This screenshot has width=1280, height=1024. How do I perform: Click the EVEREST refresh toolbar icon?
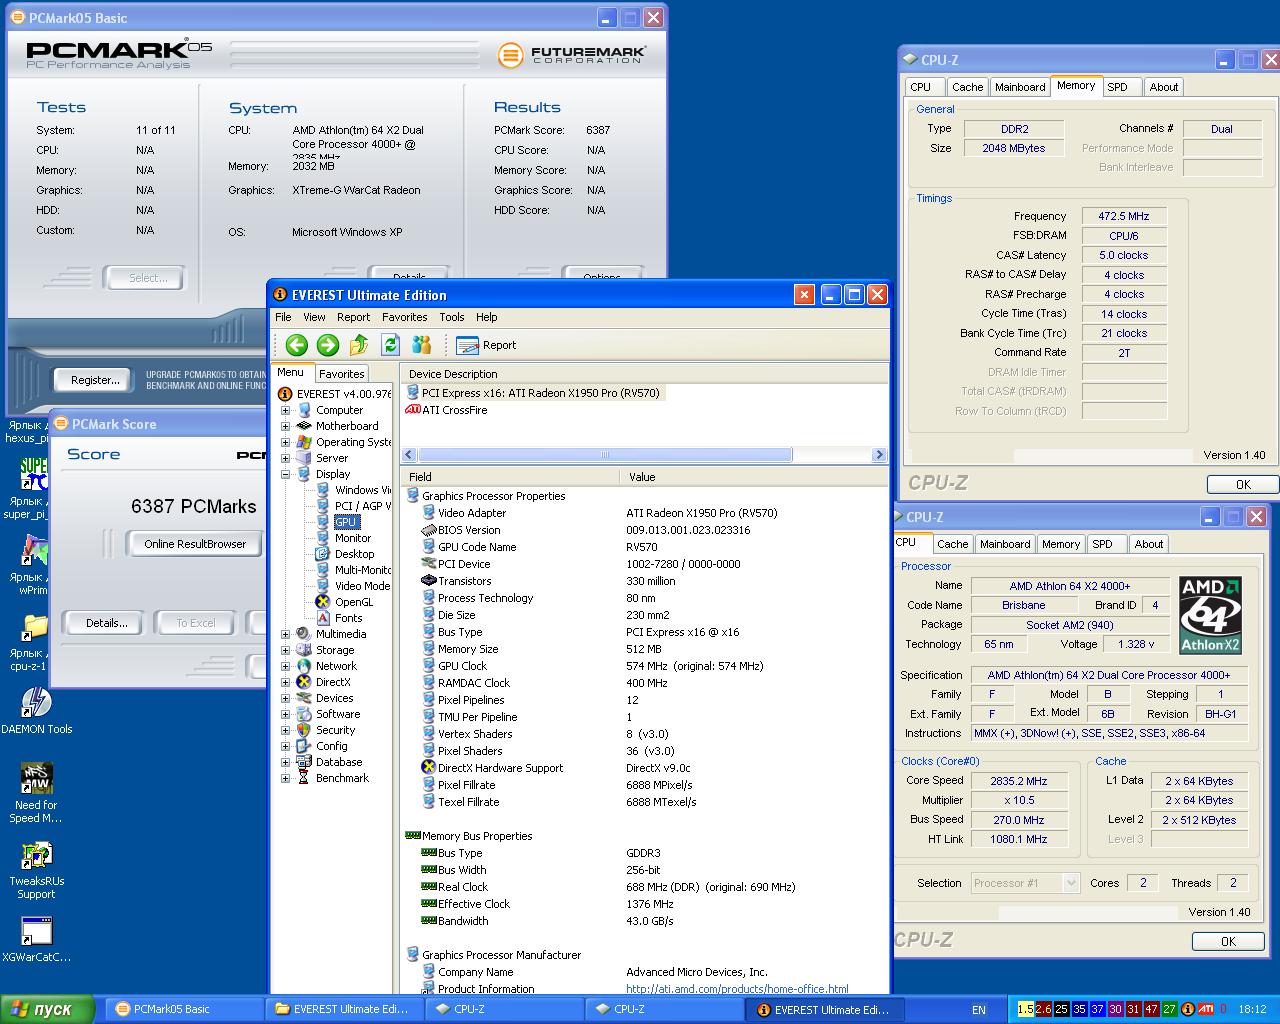[x=390, y=345]
